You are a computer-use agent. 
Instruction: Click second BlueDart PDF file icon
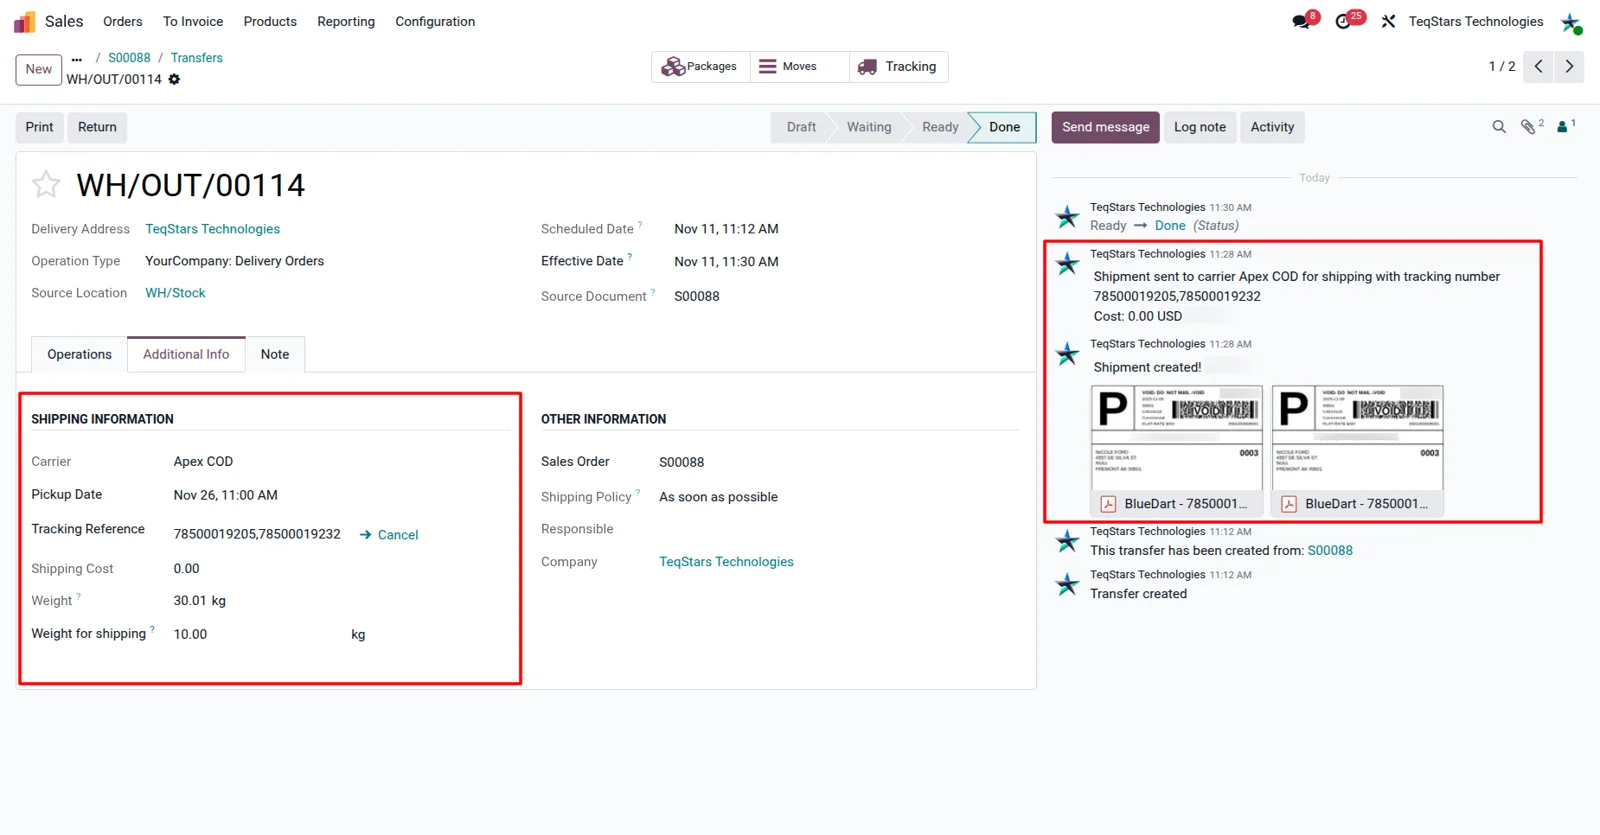[1289, 504]
